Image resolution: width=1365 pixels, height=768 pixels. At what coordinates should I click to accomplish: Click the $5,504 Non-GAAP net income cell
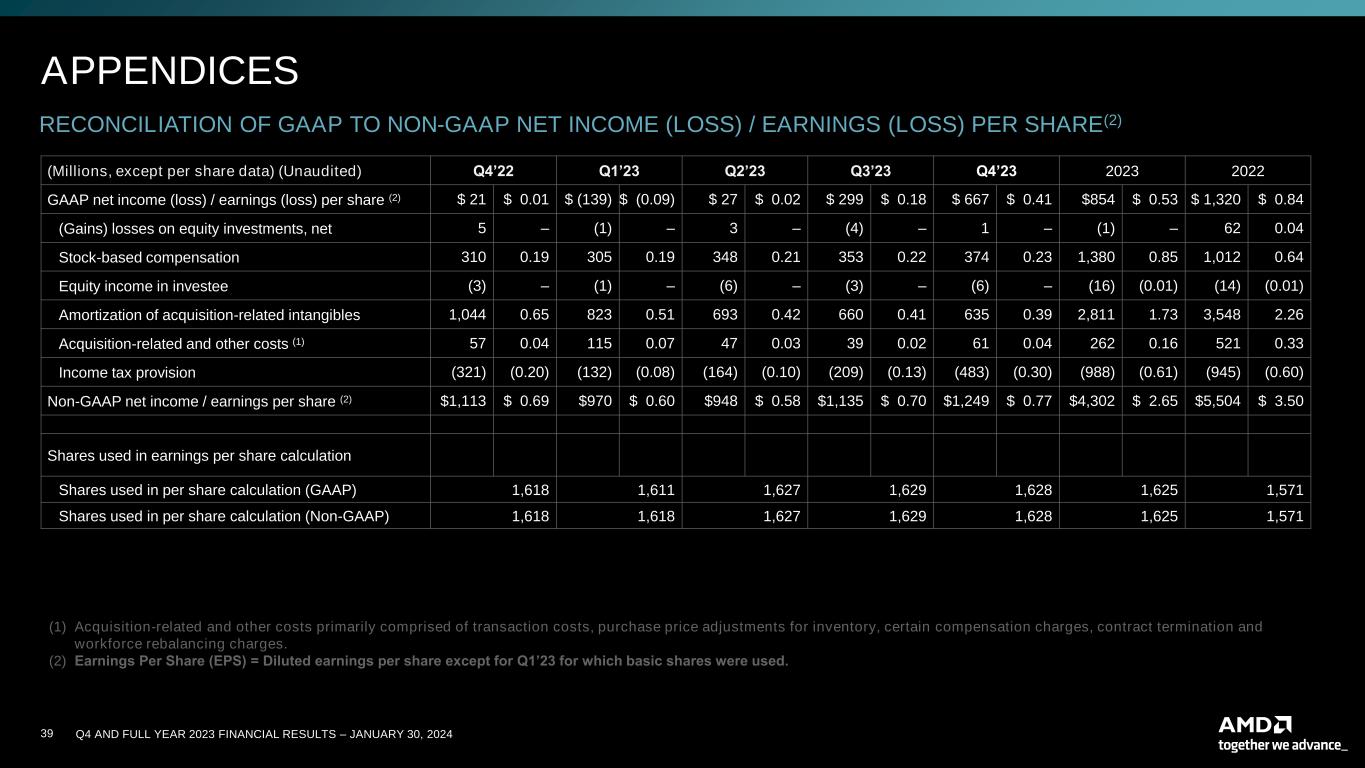1216,401
